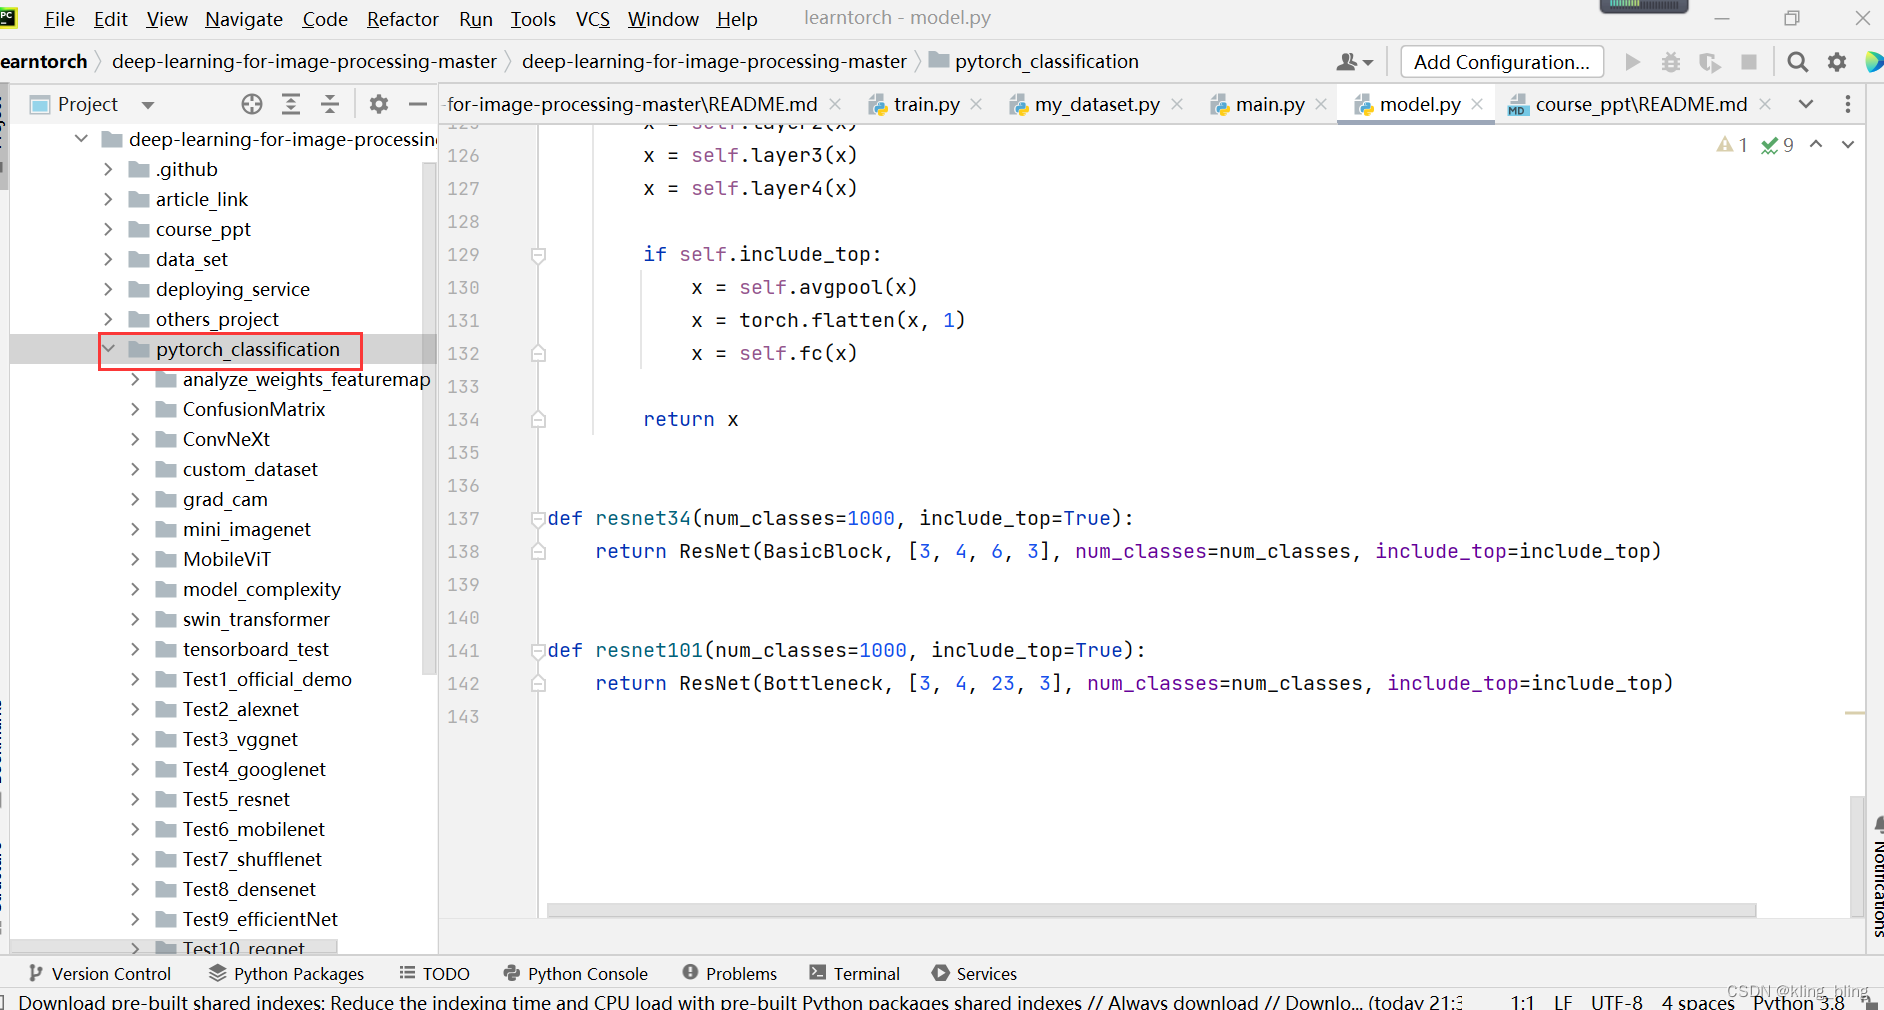Viewport: 1884px width, 1010px height.
Task: Open Search Everywhere magnifier icon
Action: [x=1797, y=62]
